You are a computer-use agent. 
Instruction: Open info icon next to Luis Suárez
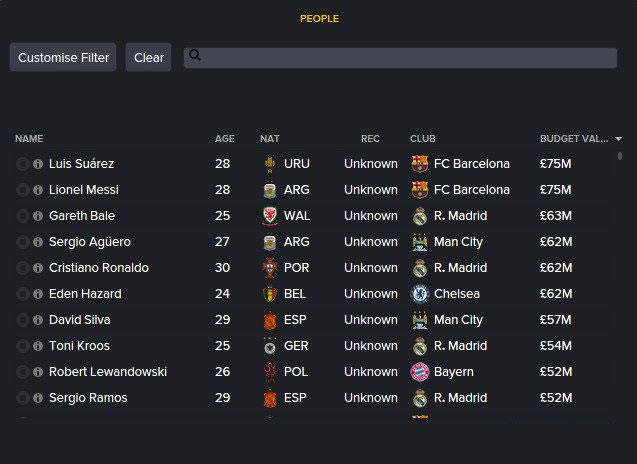38,164
